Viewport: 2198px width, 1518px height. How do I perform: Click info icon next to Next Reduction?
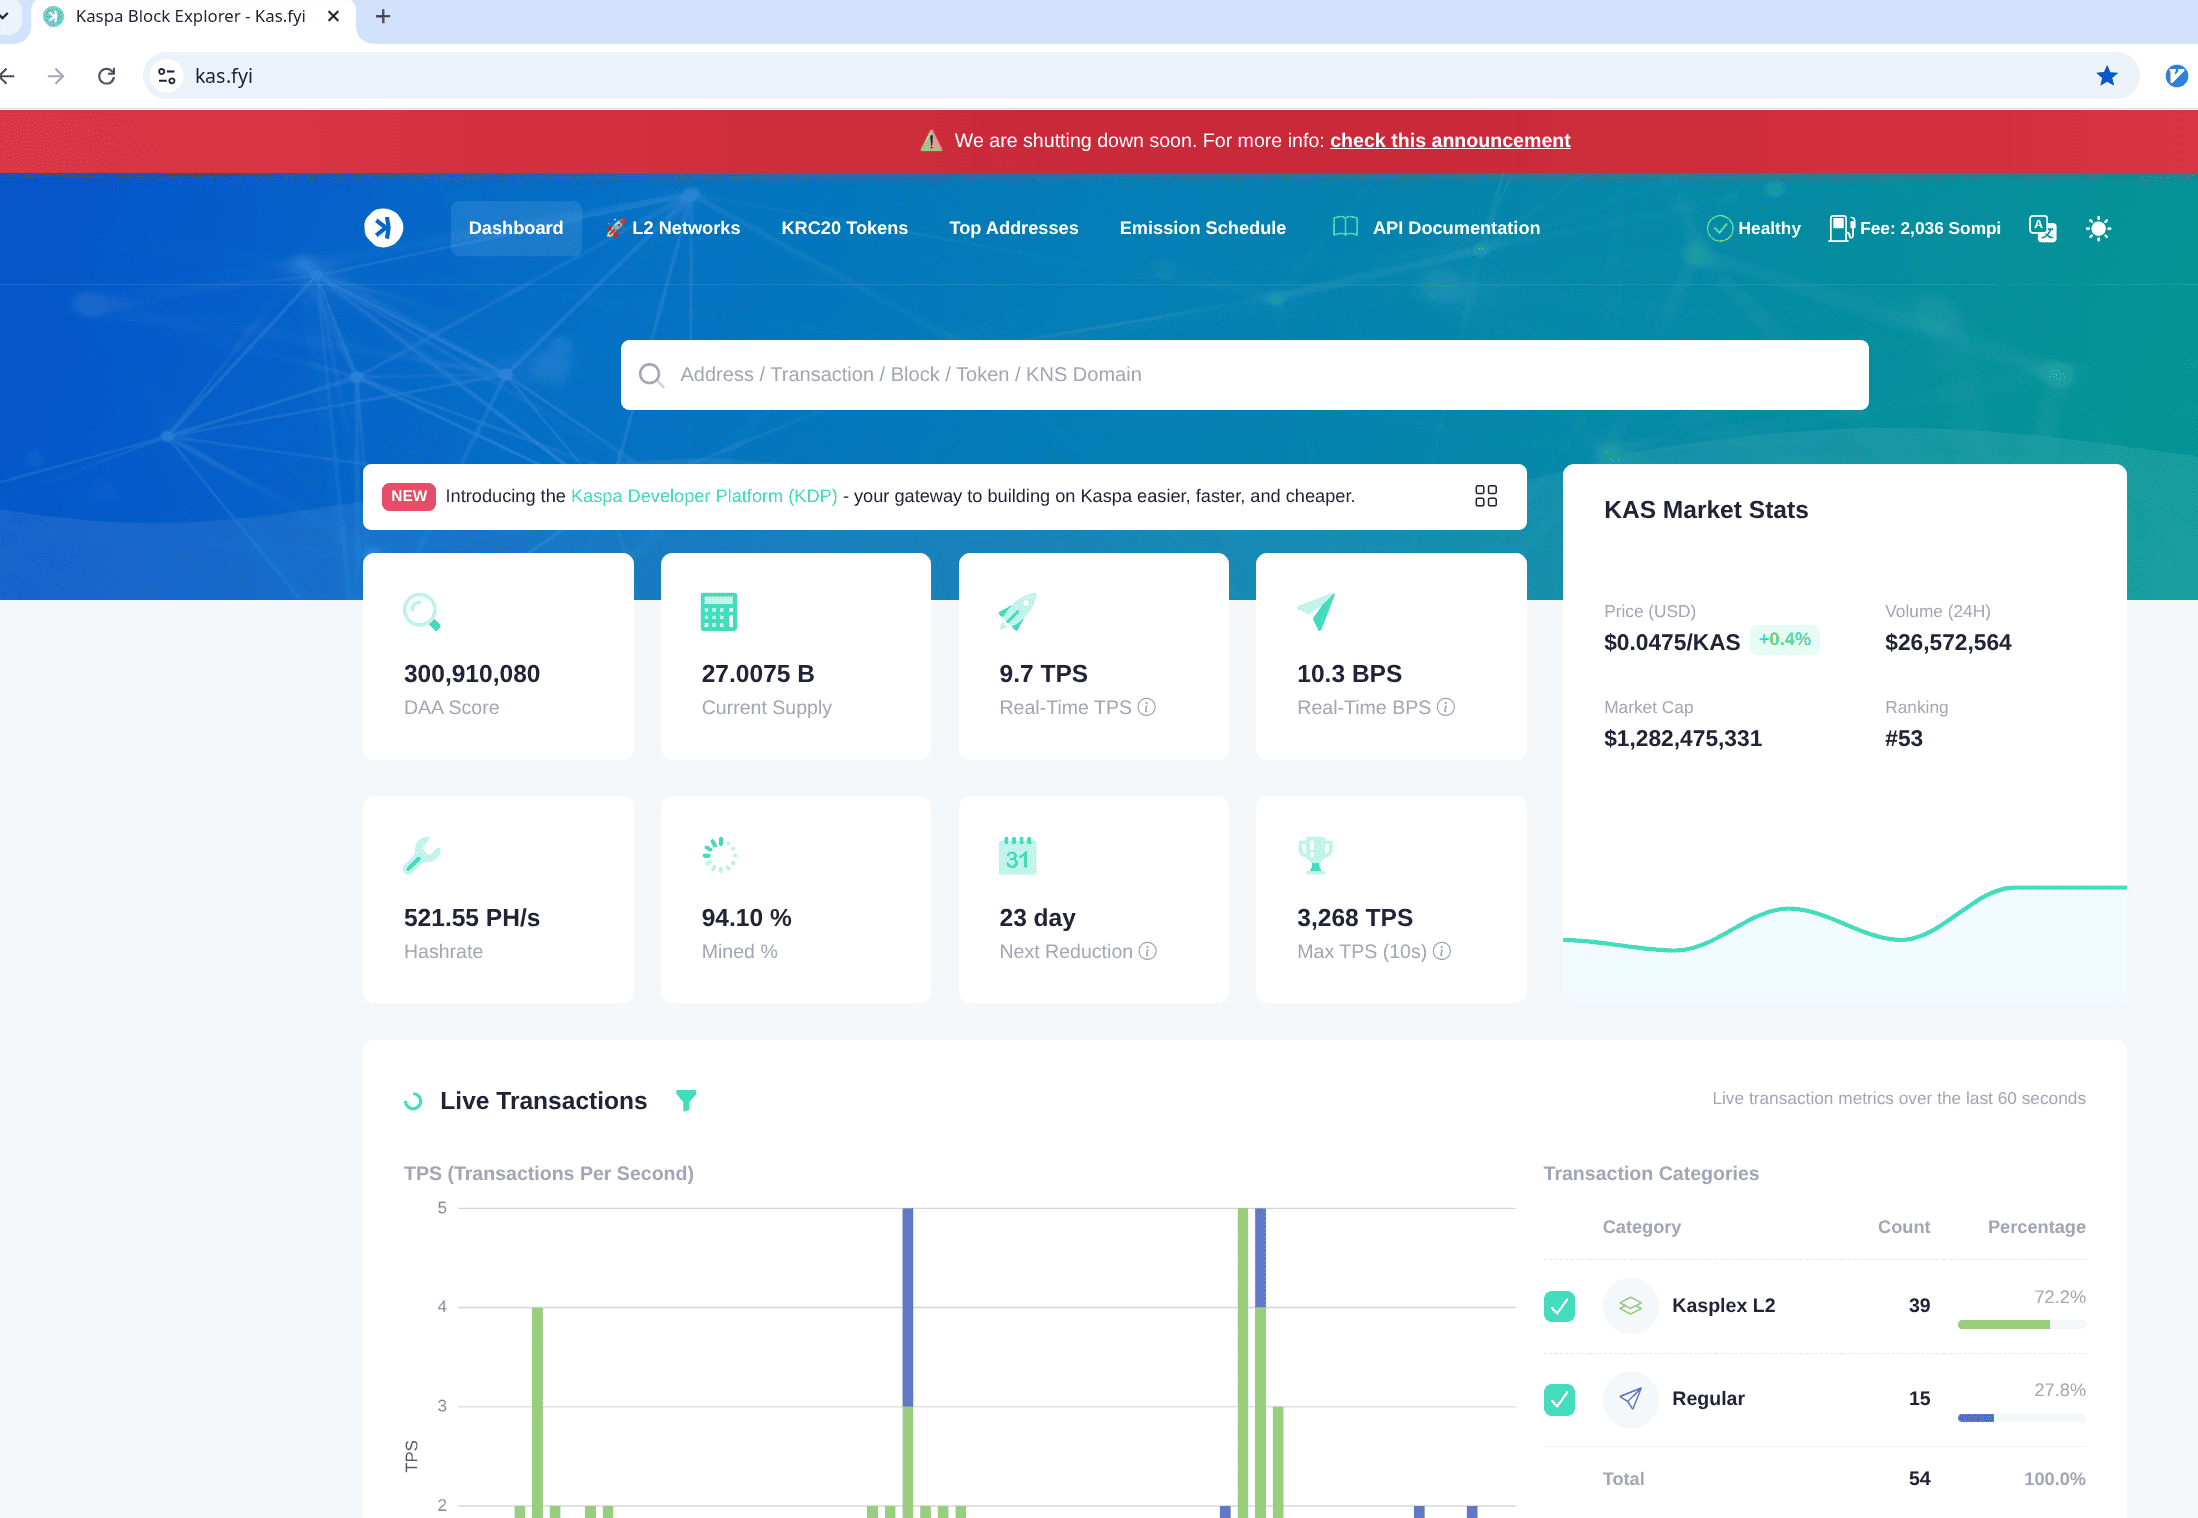click(1148, 951)
